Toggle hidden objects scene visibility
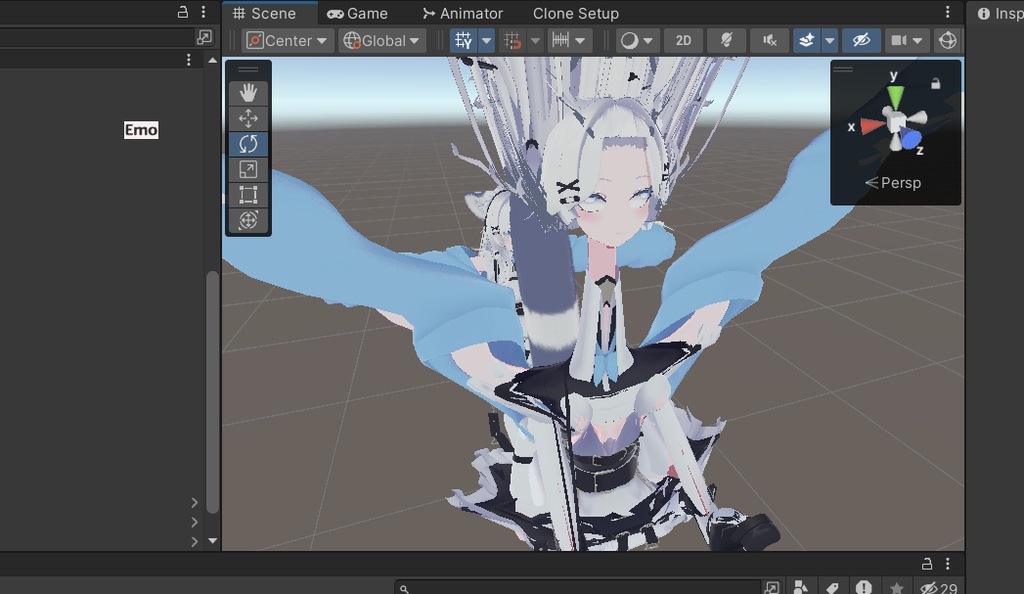Viewport: 1024px width, 594px height. click(861, 40)
